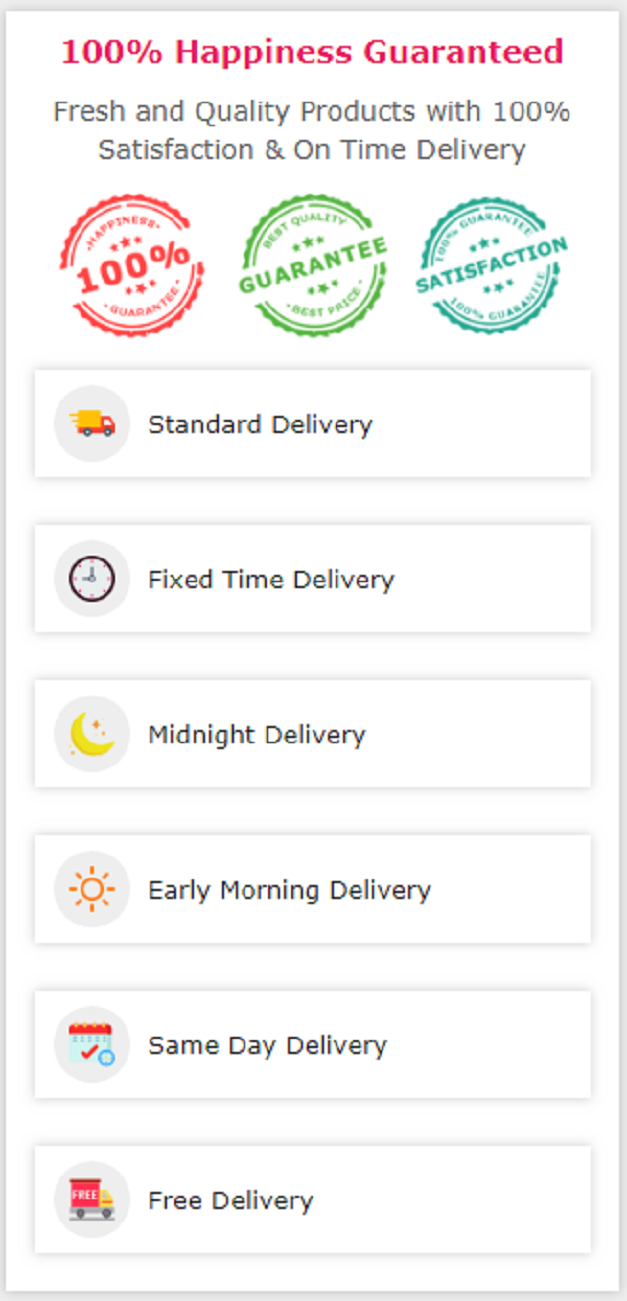Viewport: 627px width, 1301px height.
Task: Select the Fixed Time Delivery label
Action: click(271, 579)
